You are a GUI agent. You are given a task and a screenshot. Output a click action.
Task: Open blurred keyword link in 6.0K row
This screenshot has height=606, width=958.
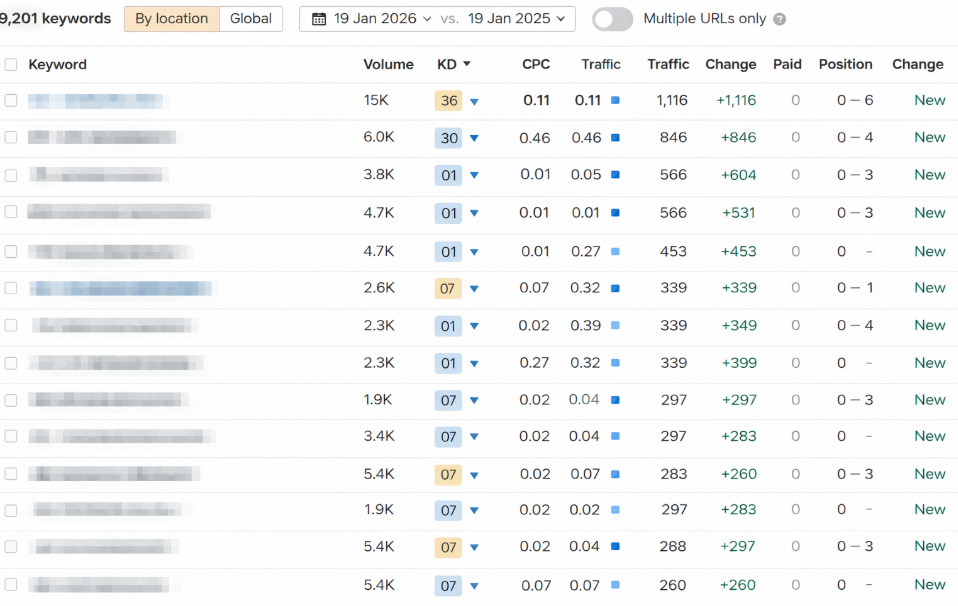point(102,137)
